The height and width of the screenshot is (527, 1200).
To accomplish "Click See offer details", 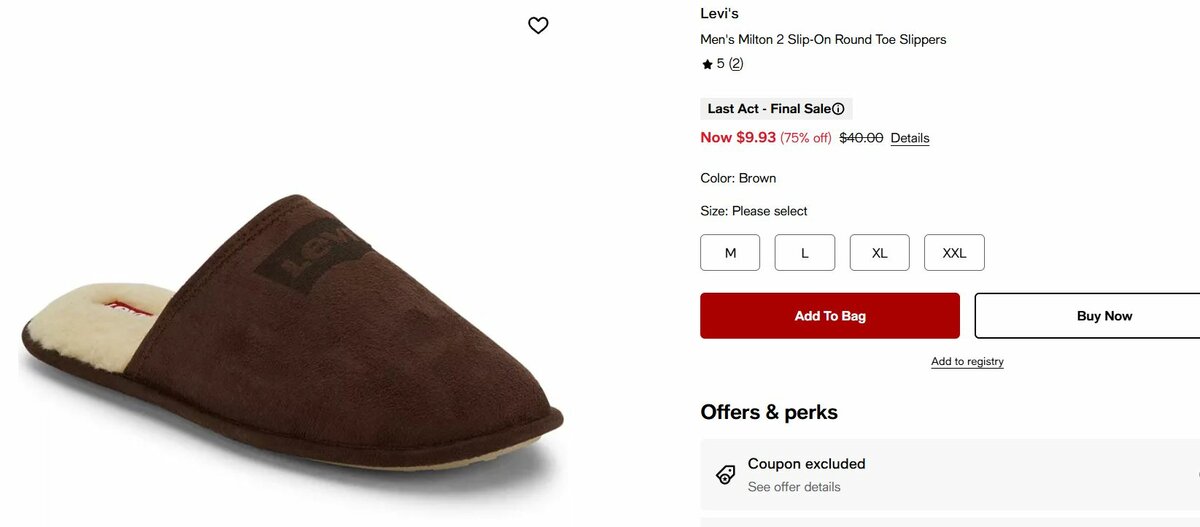I will coord(794,487).
